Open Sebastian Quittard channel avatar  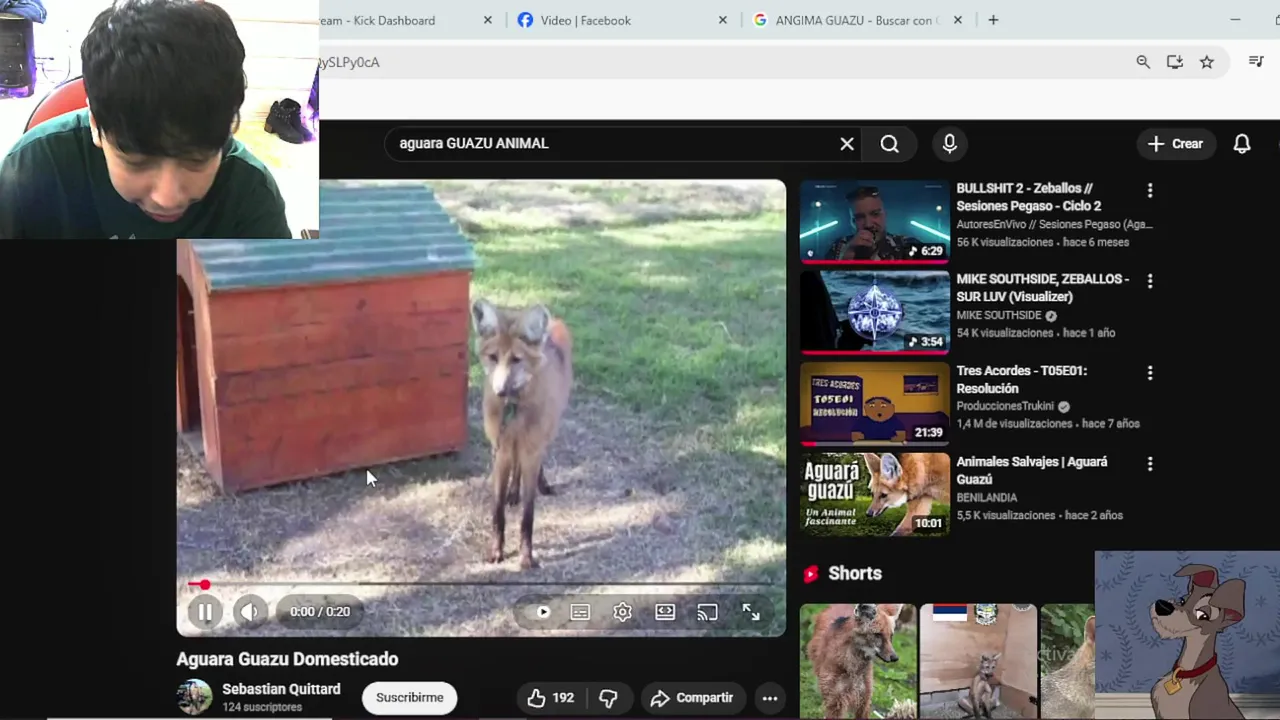point(194,697)
